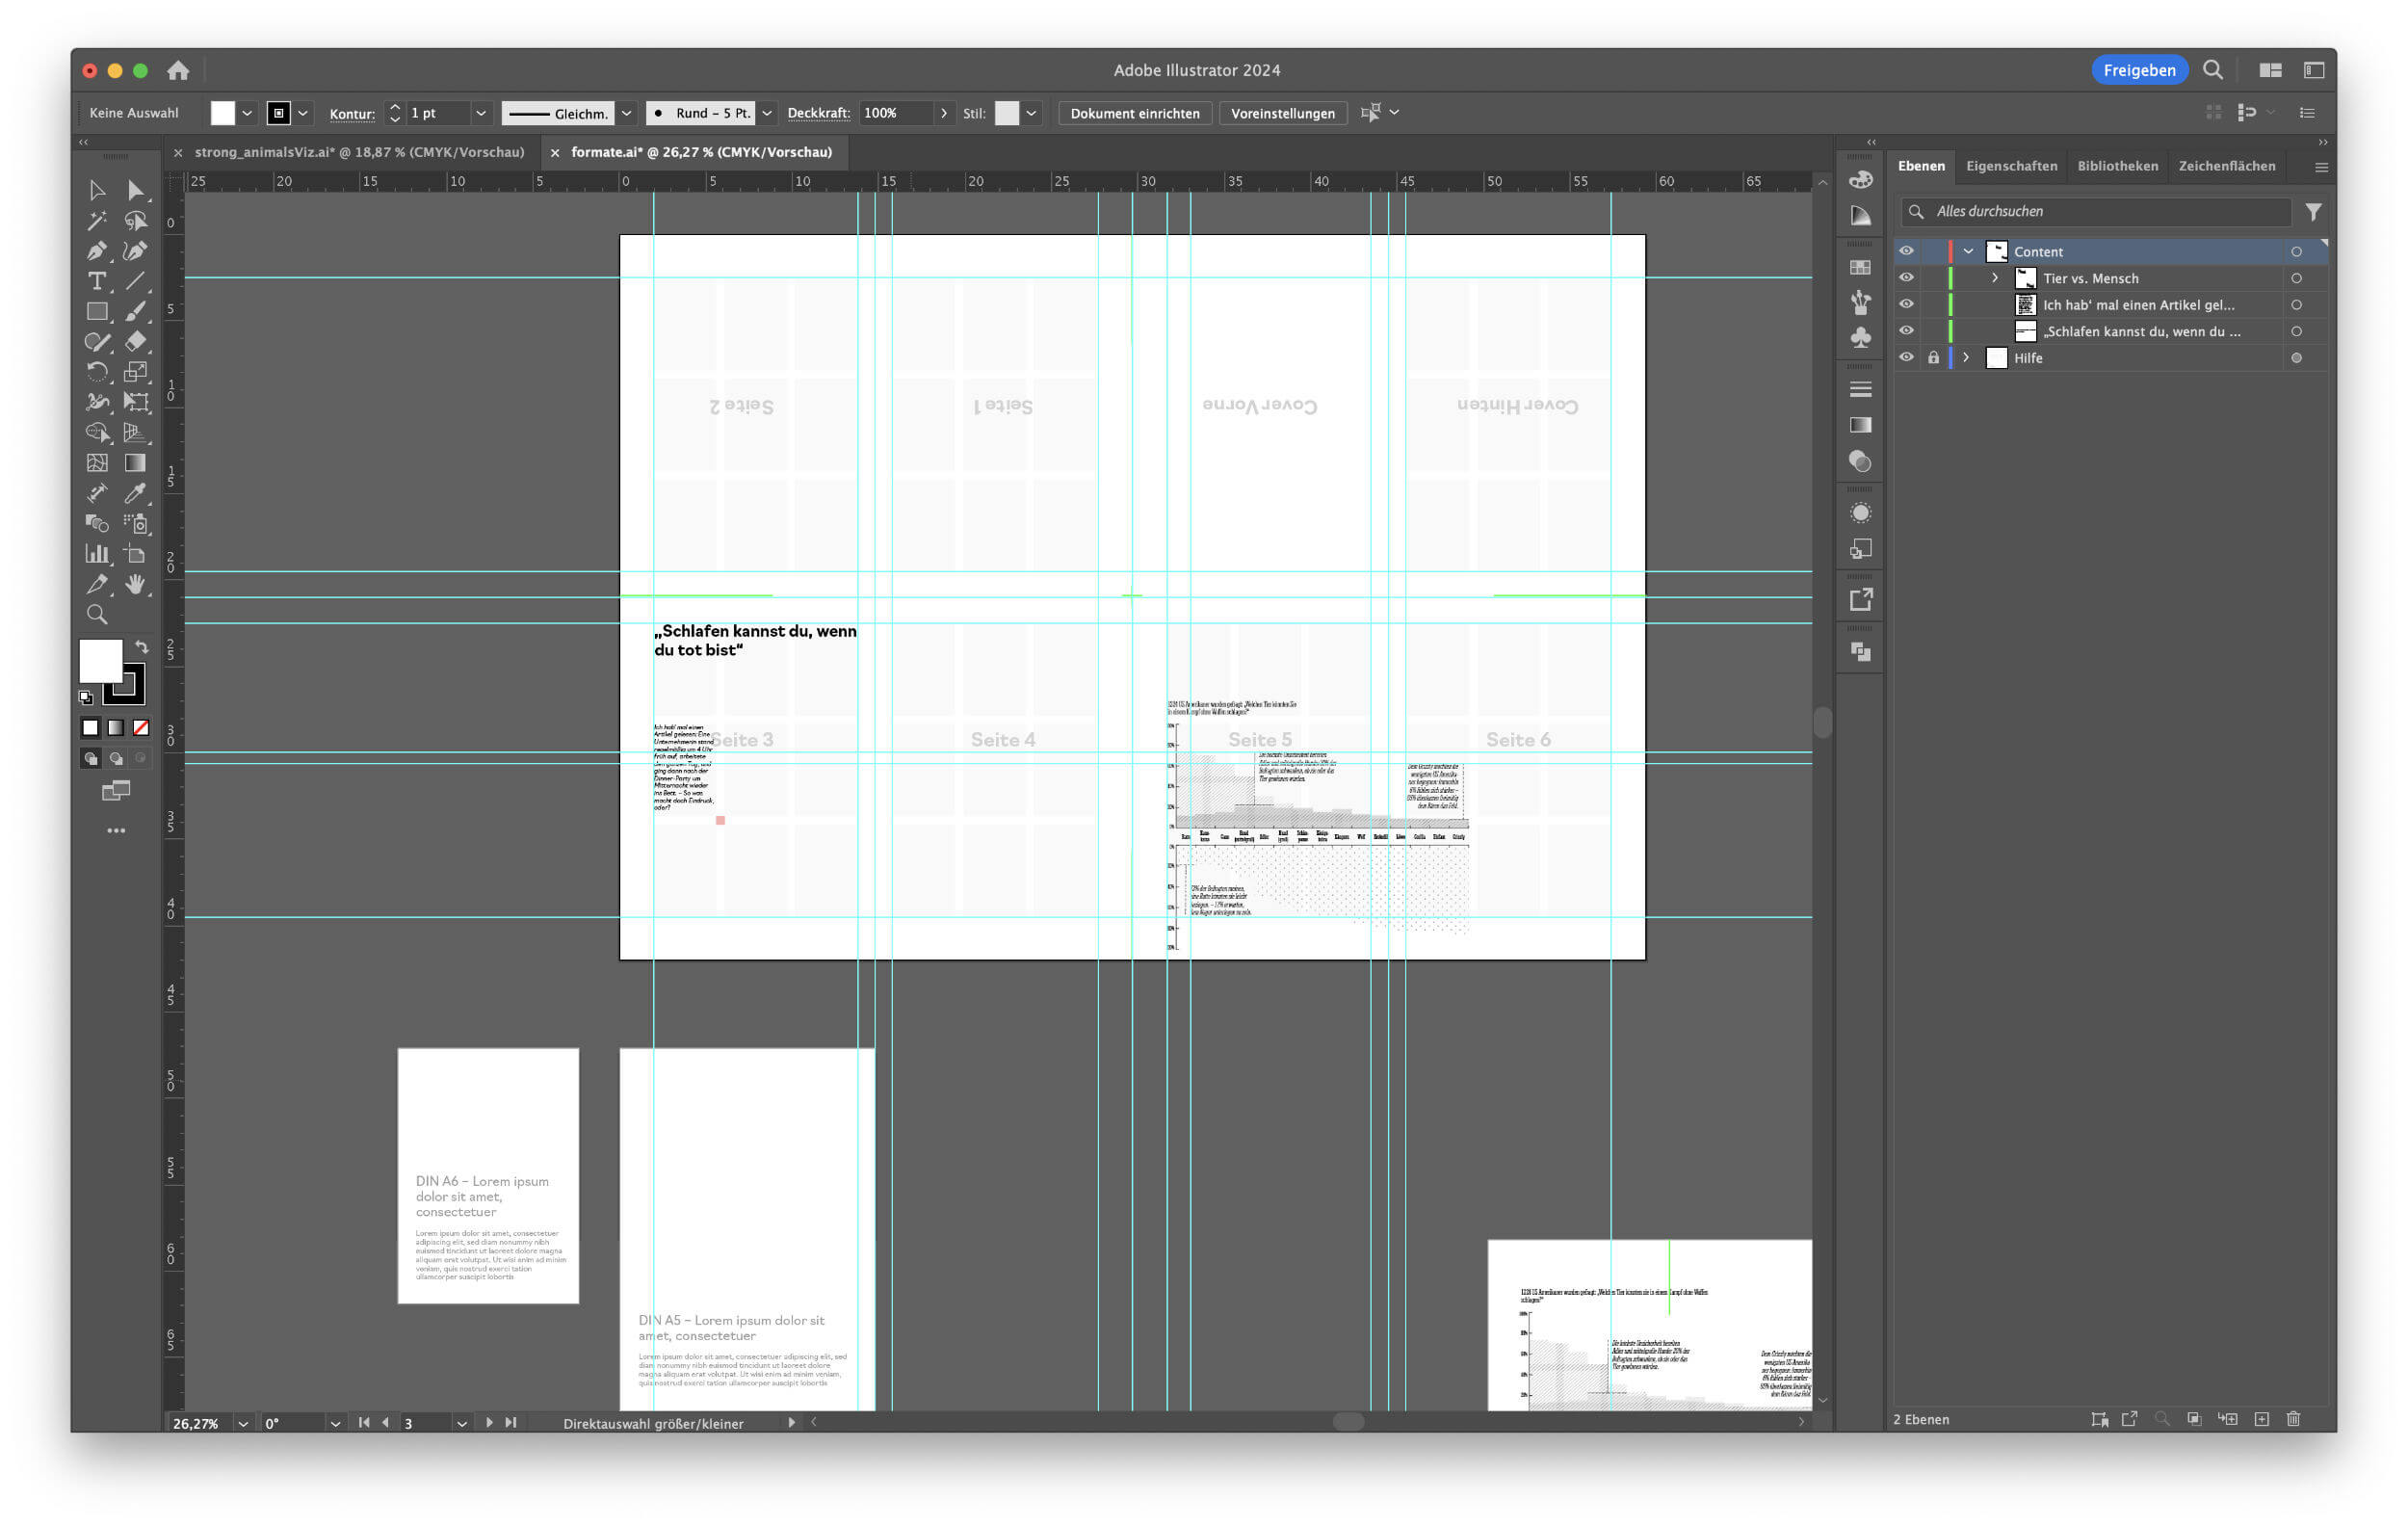Select the Magic Wand tool
Viewport: 2408px width, 1526px height.
[x=97, y=221]
